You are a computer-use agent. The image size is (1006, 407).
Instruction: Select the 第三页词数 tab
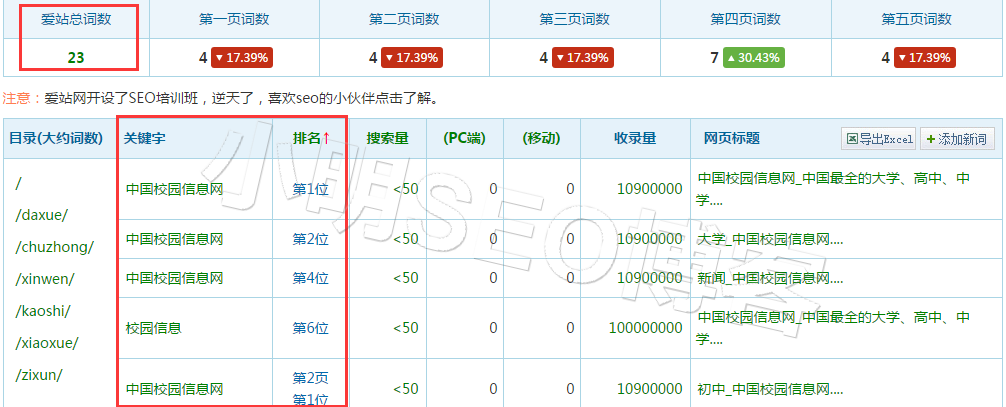575,19
